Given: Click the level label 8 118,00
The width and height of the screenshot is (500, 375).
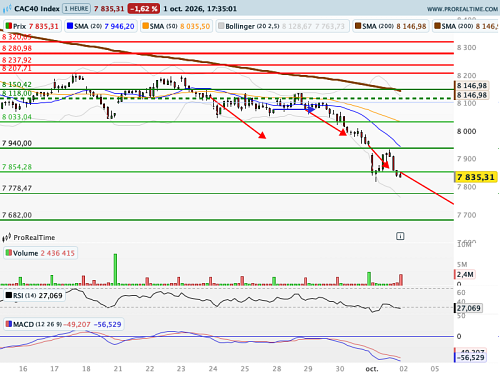Looking at the screenshot, I should click(x=17, y=93).
